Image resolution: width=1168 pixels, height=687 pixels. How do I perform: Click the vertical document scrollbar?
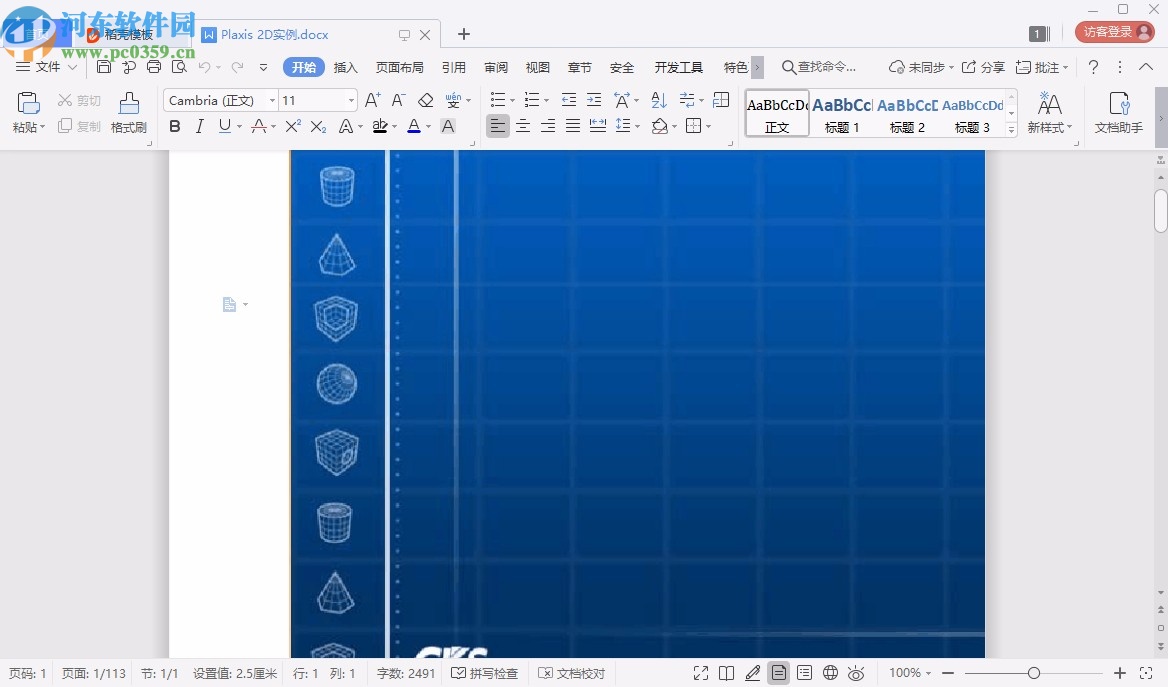(1161, 210)
